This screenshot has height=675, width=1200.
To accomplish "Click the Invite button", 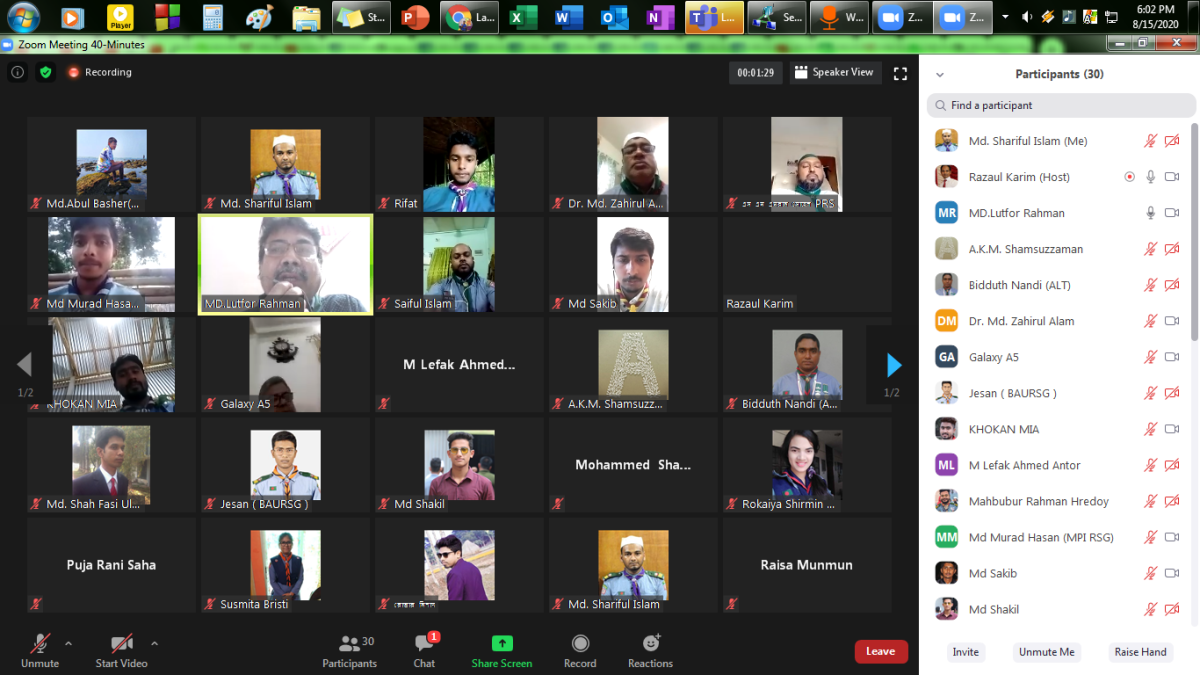I will pos(965,652).
